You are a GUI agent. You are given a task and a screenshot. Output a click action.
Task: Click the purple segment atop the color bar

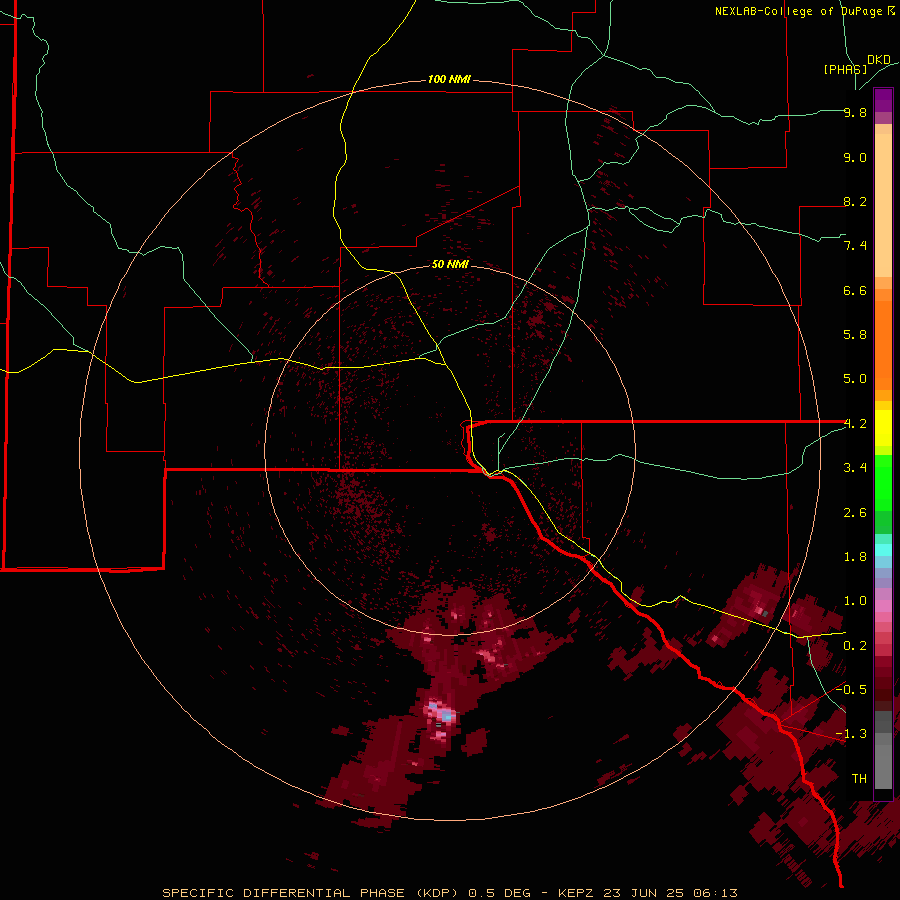pos(883,101)
